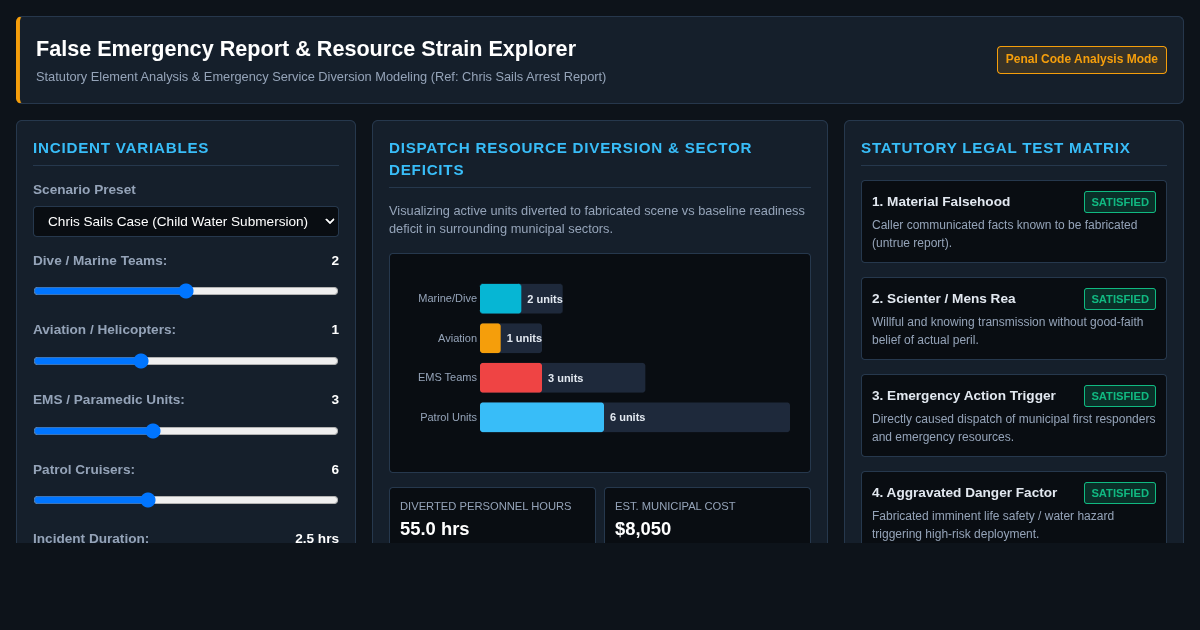Viewport: 1200px width, 630px height.
Task: Click the 'INCIDENT VARIABLES' panel heading
Action: tap(121, 148)
